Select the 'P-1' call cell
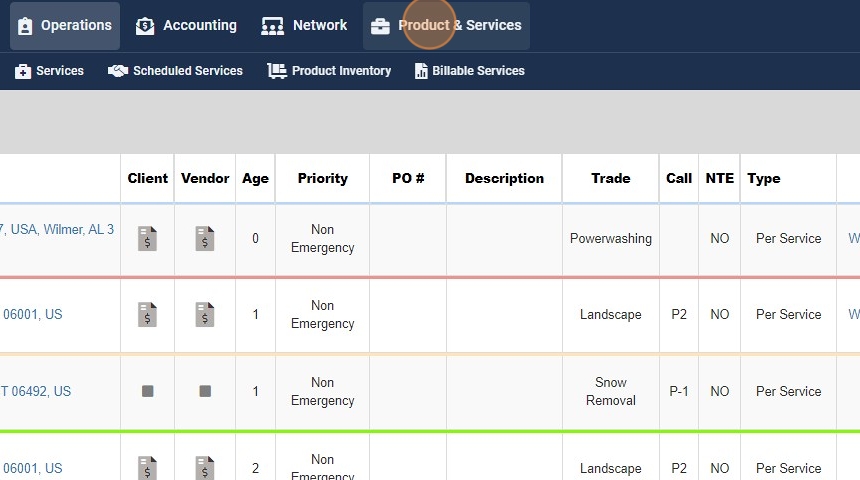Screen dimensions: 860x480 679,391
